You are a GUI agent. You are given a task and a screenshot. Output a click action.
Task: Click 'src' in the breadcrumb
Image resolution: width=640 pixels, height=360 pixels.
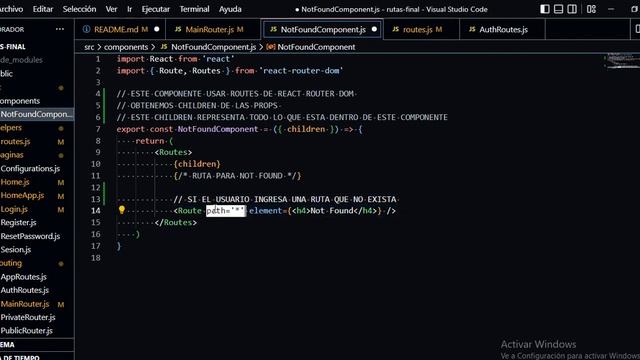89,47
